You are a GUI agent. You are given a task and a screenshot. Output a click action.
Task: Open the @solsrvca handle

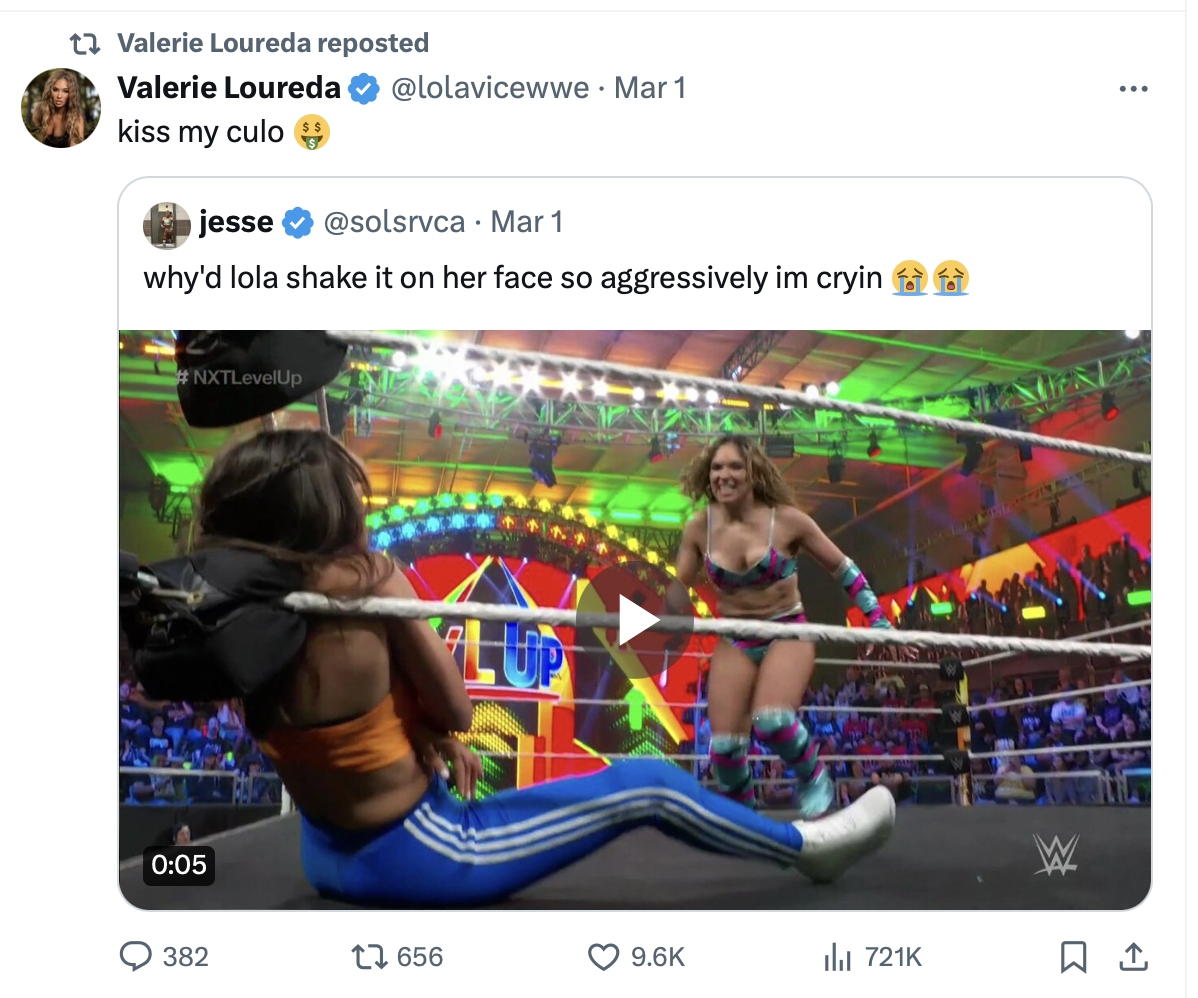(395, 221)
